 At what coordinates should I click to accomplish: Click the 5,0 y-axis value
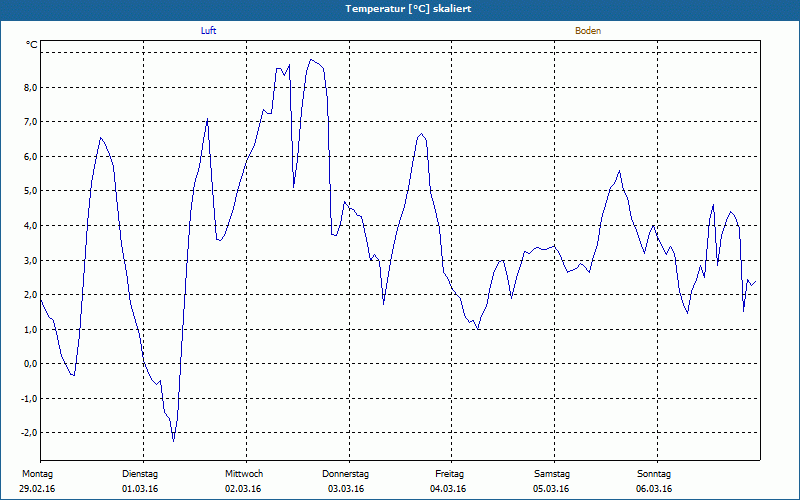click(x=31, y=191)
